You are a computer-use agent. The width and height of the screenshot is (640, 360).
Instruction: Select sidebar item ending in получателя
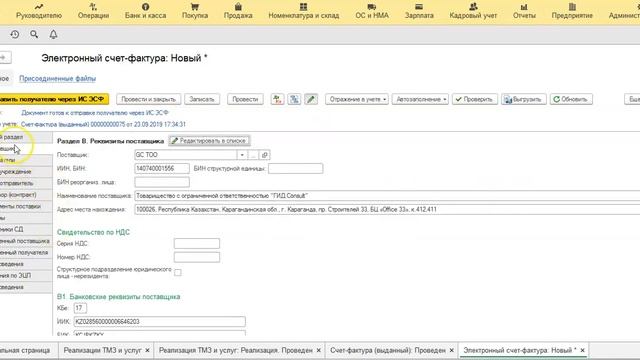pyautogui.click(x=26, y=253)
